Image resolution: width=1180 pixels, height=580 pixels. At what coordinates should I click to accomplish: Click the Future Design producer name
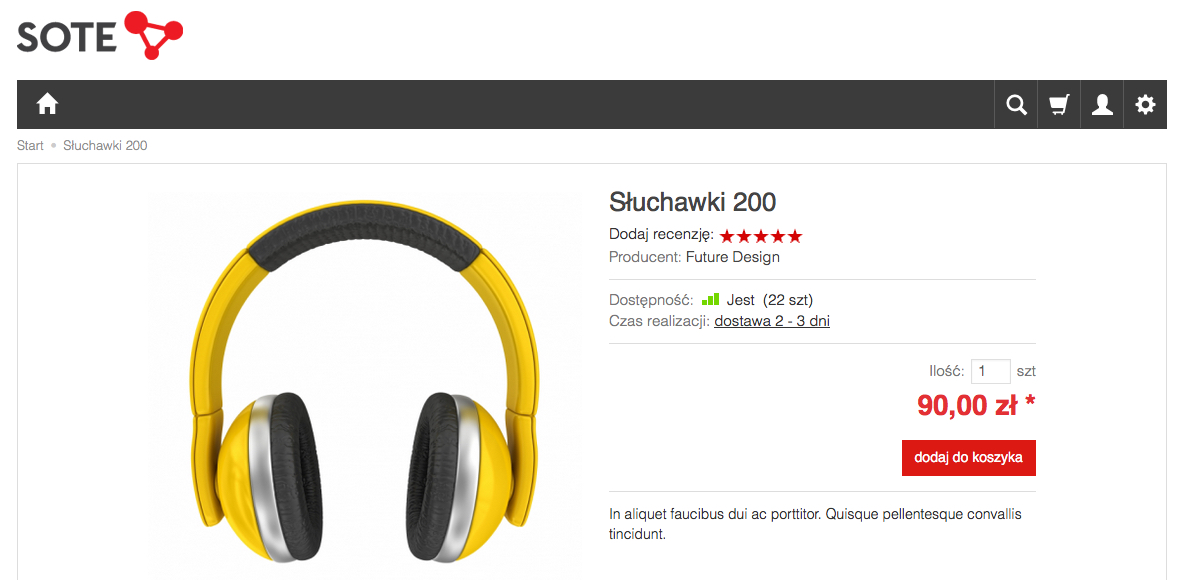733,257
